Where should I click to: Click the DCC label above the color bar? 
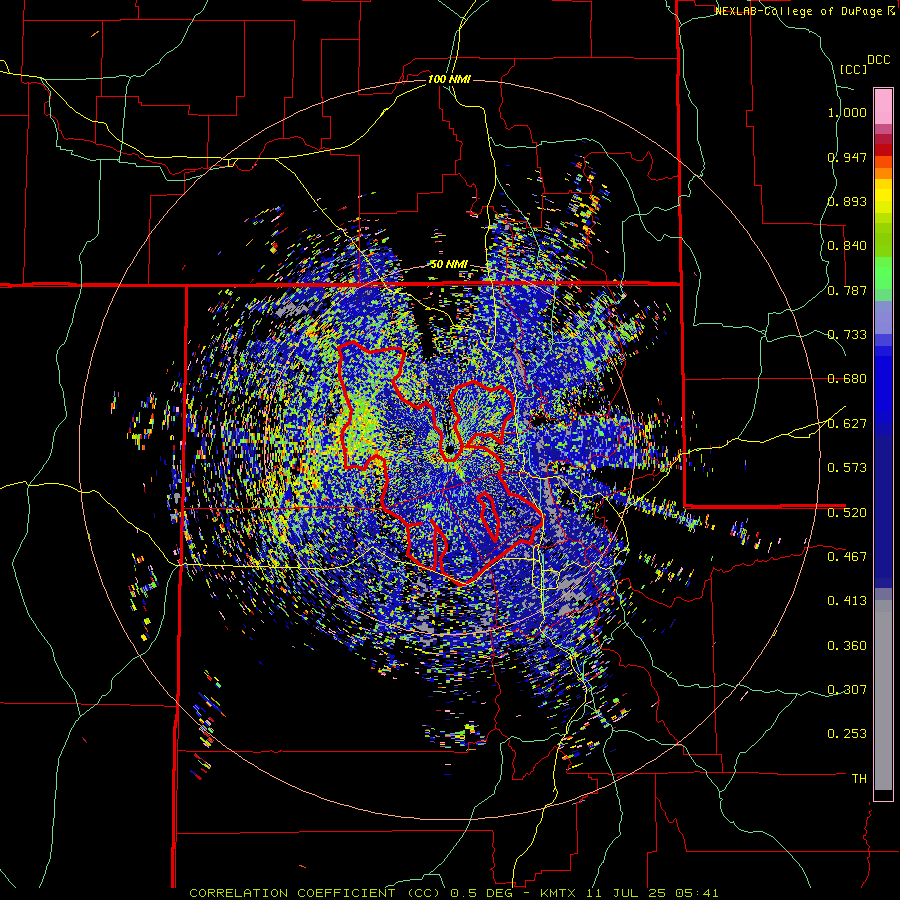point(878,60)
